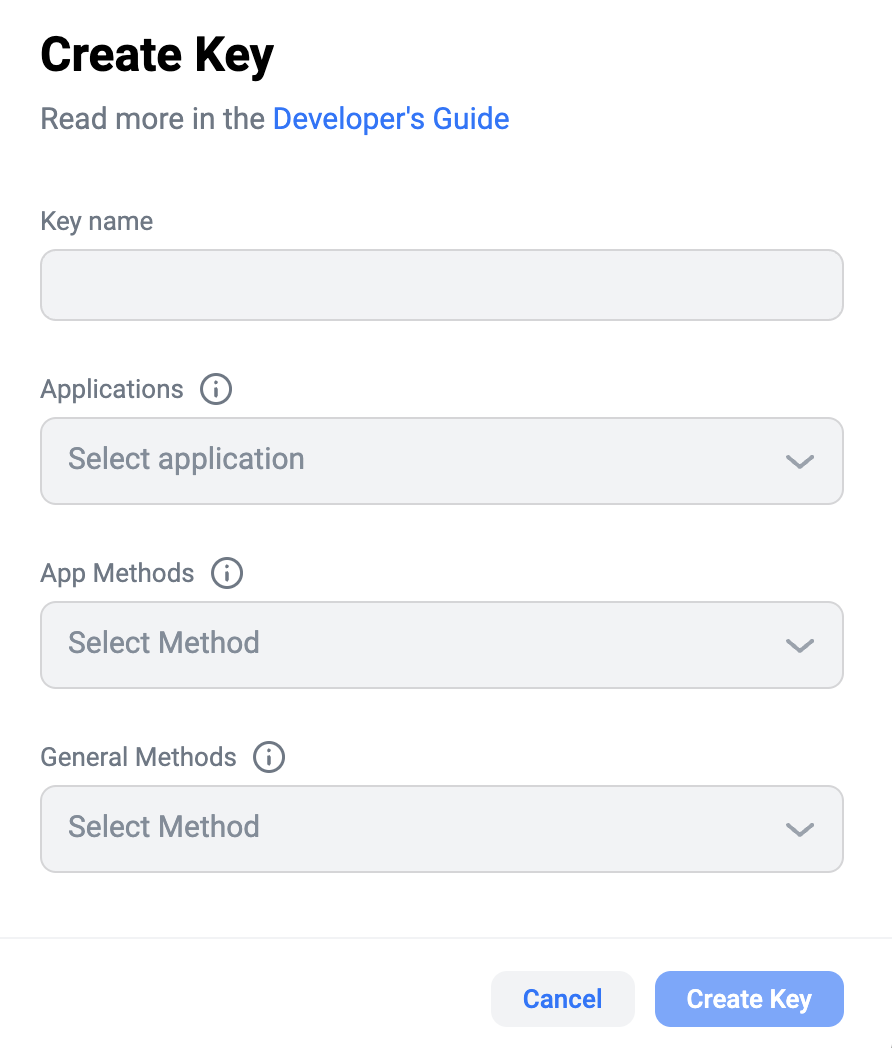The height and width of the screenshot is (1048, 892).
Task: Focus the Key name text field
Action: 441,285
